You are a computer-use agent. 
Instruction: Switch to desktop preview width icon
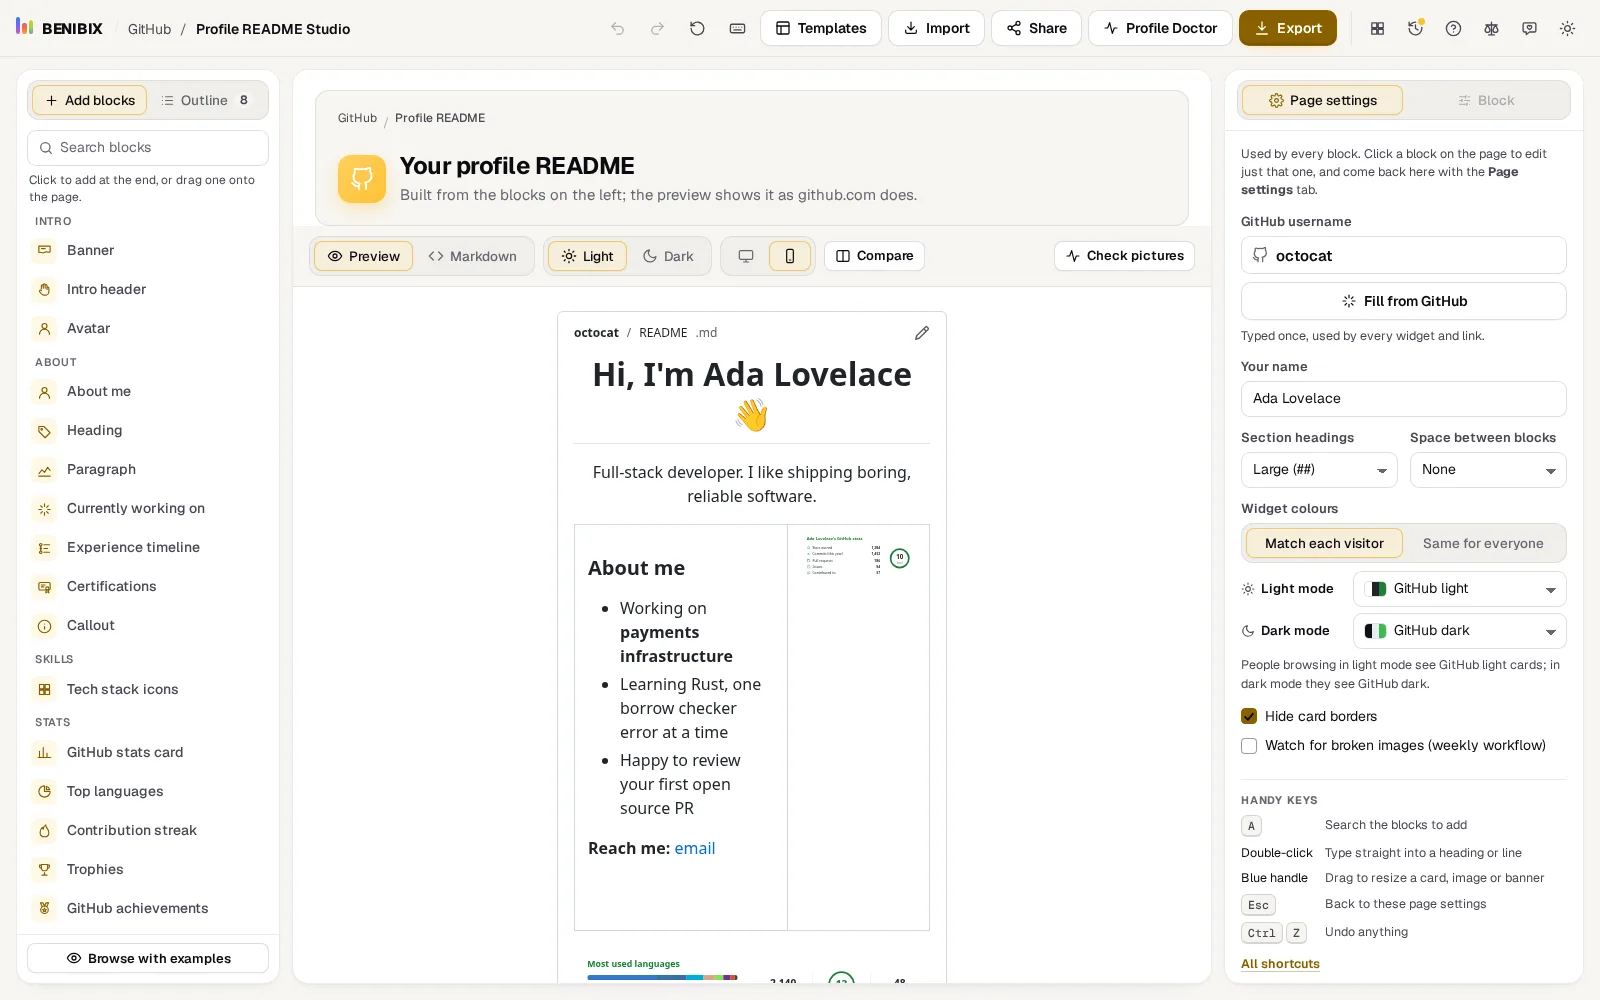[746, 256]
